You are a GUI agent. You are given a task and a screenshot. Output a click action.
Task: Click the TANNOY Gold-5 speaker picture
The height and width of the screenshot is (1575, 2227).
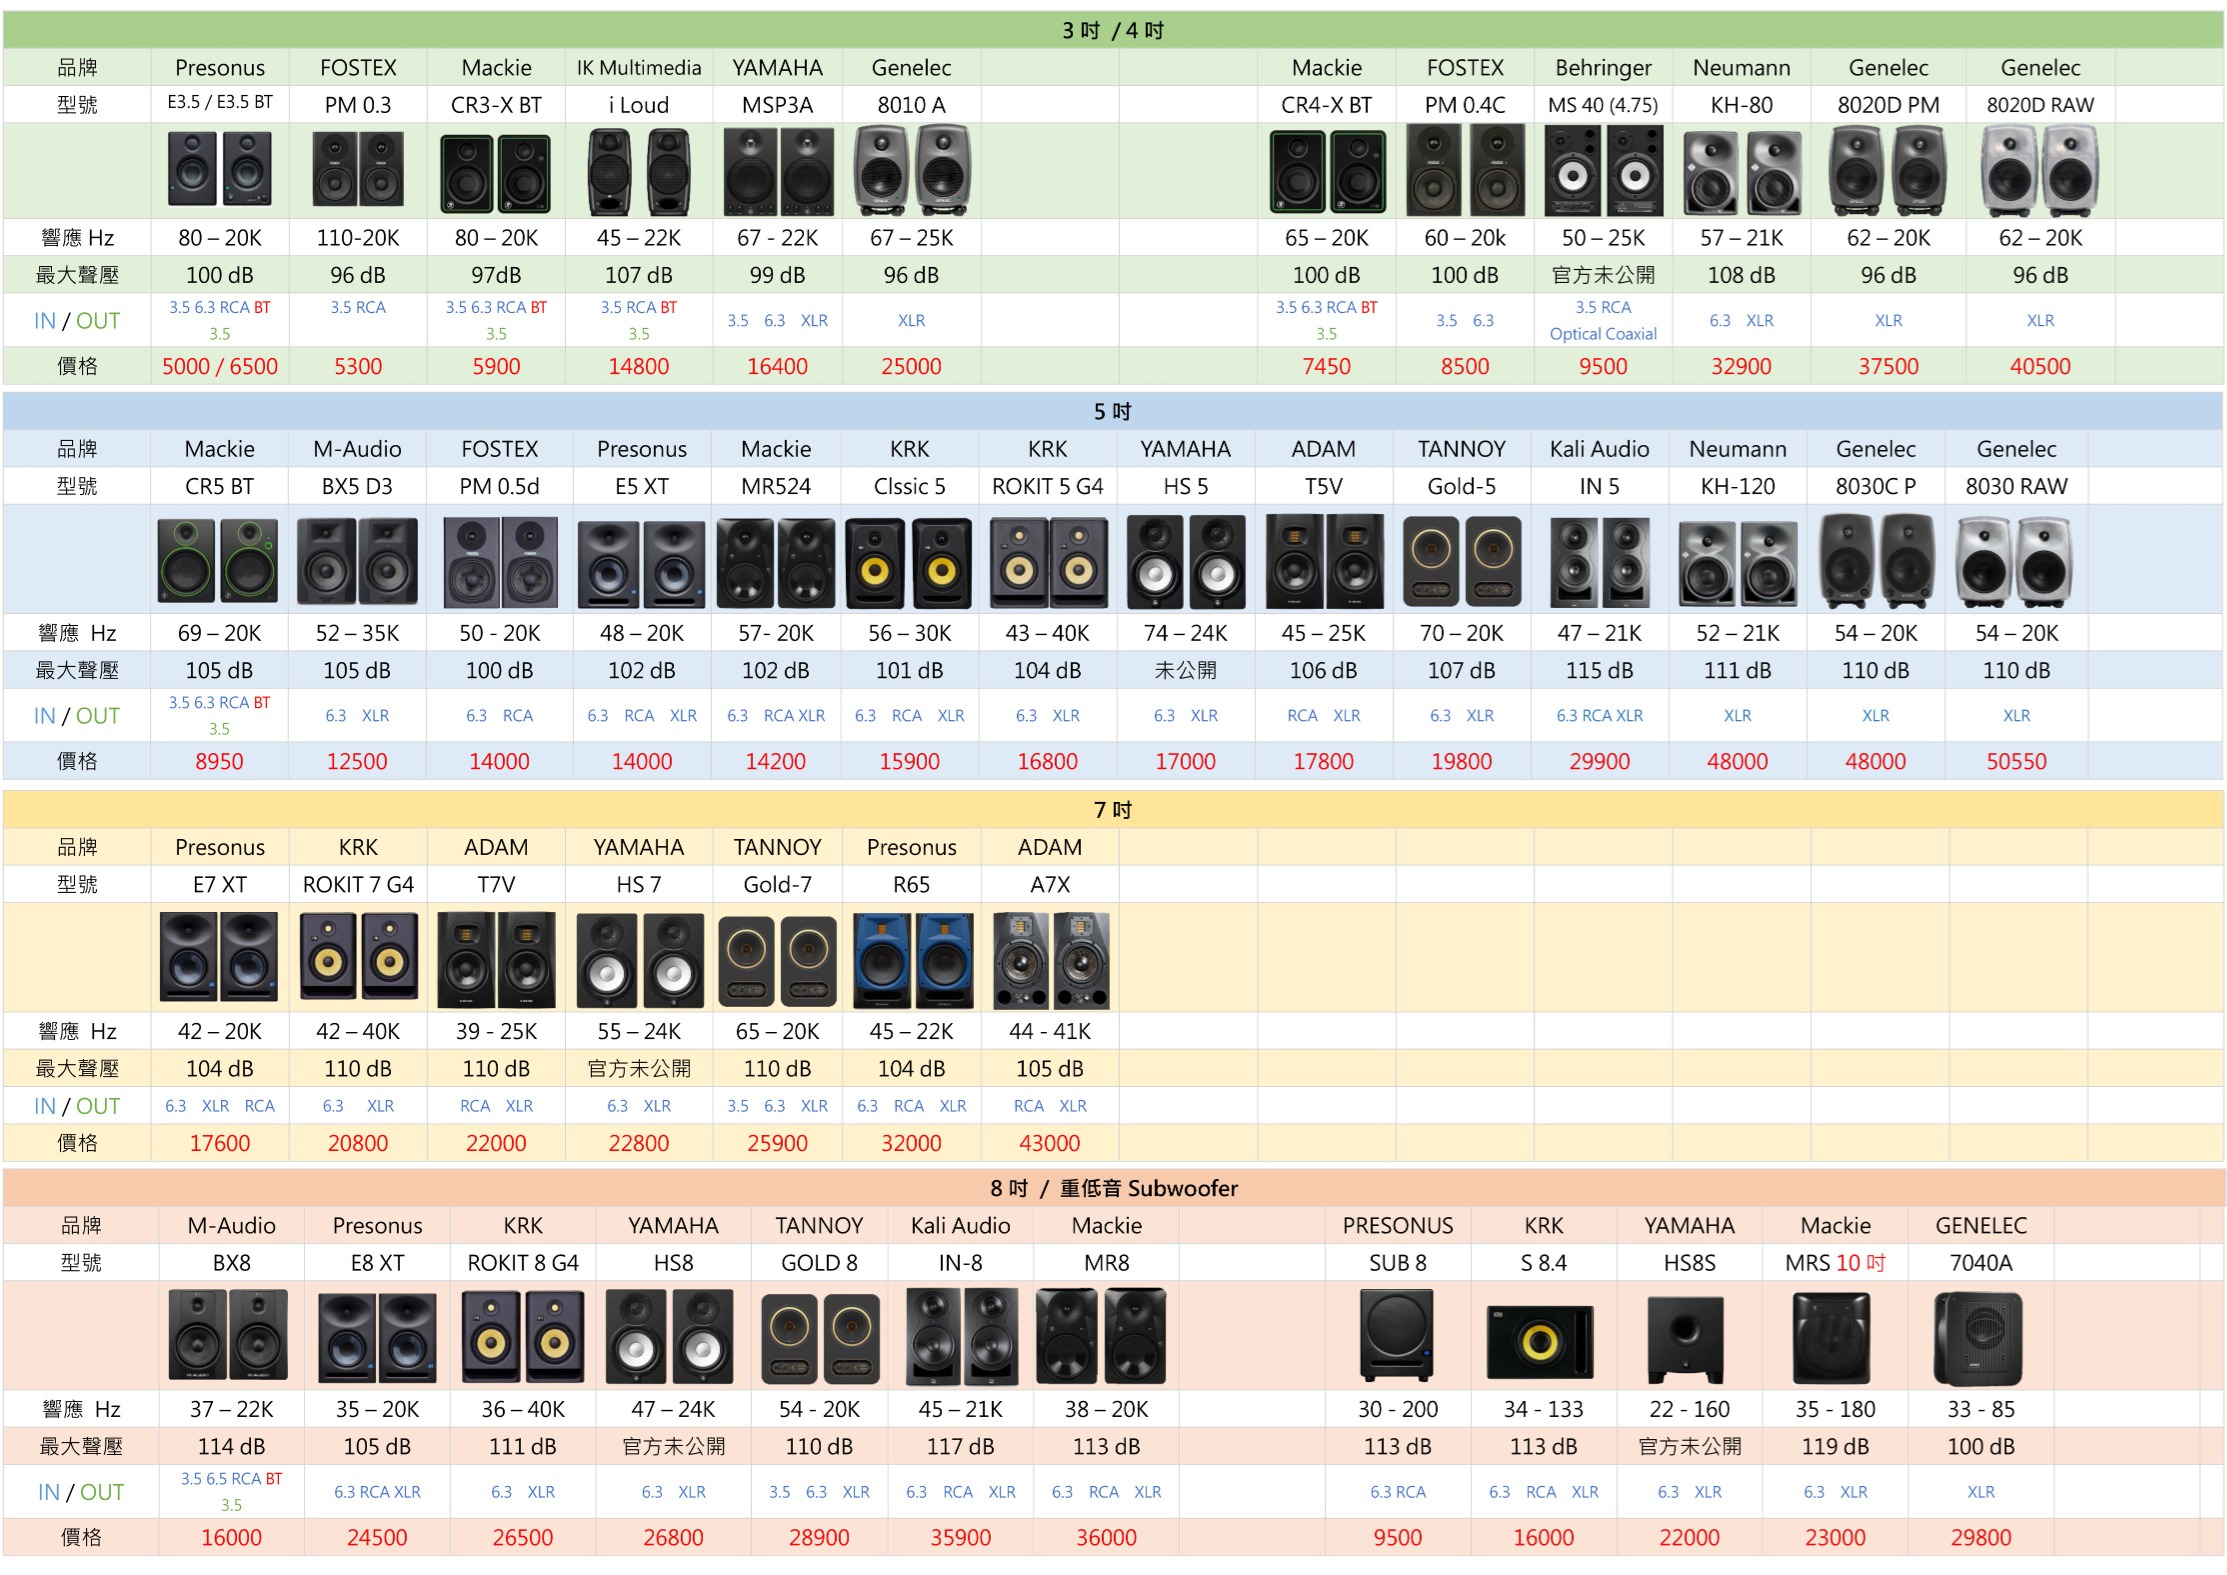(1462, 561)
